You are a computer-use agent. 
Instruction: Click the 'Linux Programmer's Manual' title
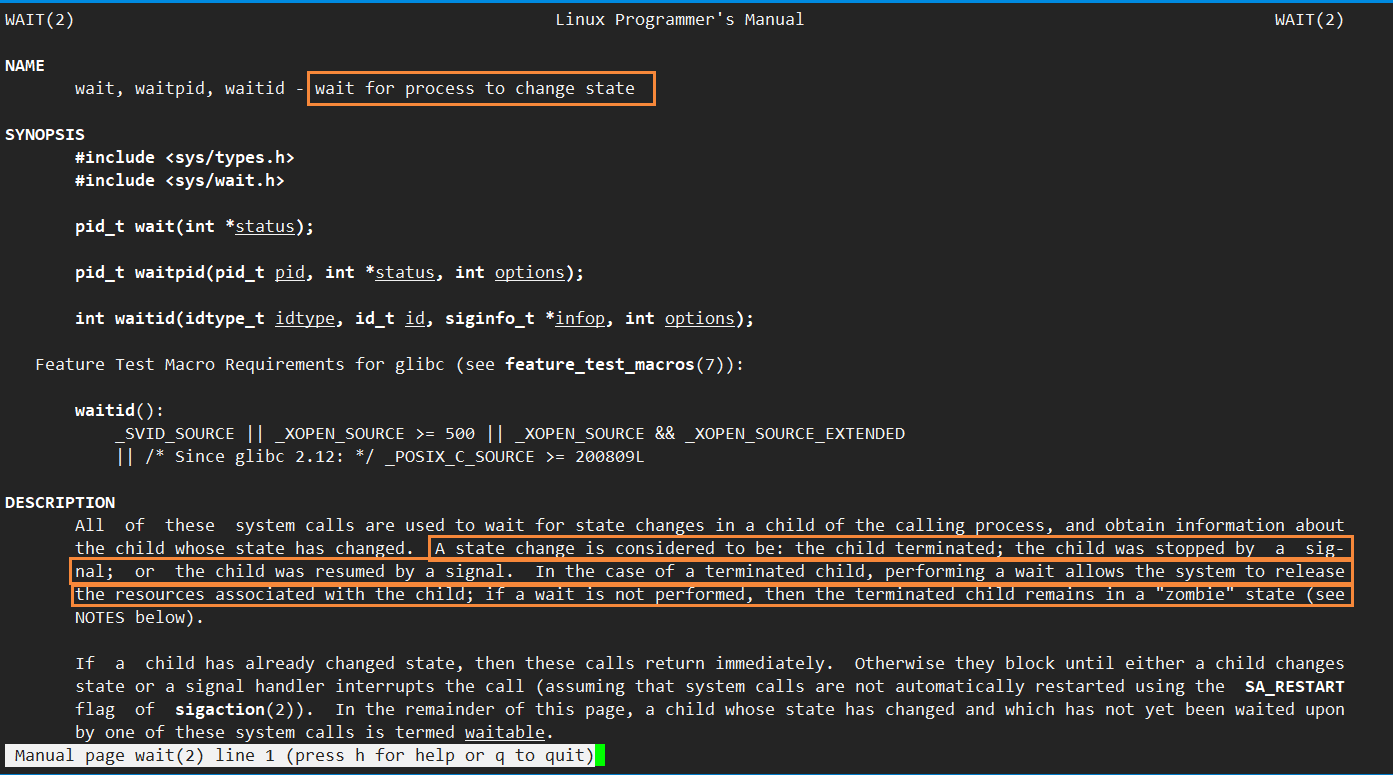pyautogui.click(x=679, y=20)
